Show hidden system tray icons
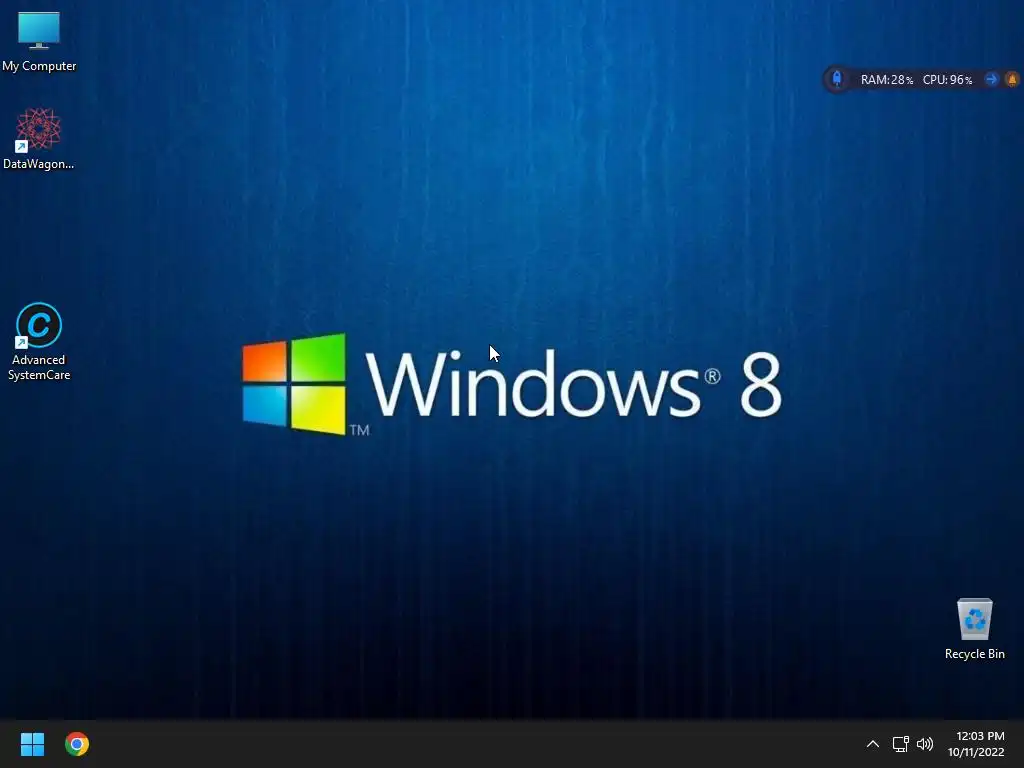This screenshot has height=768, width=1024. point(872,744)
